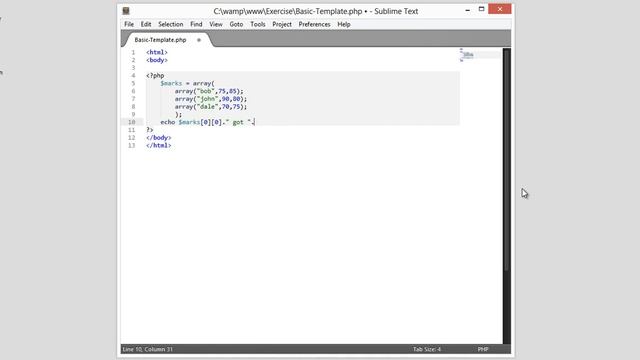
Task: Click line number 5 in the gutter
Action: tap(133, 83)
